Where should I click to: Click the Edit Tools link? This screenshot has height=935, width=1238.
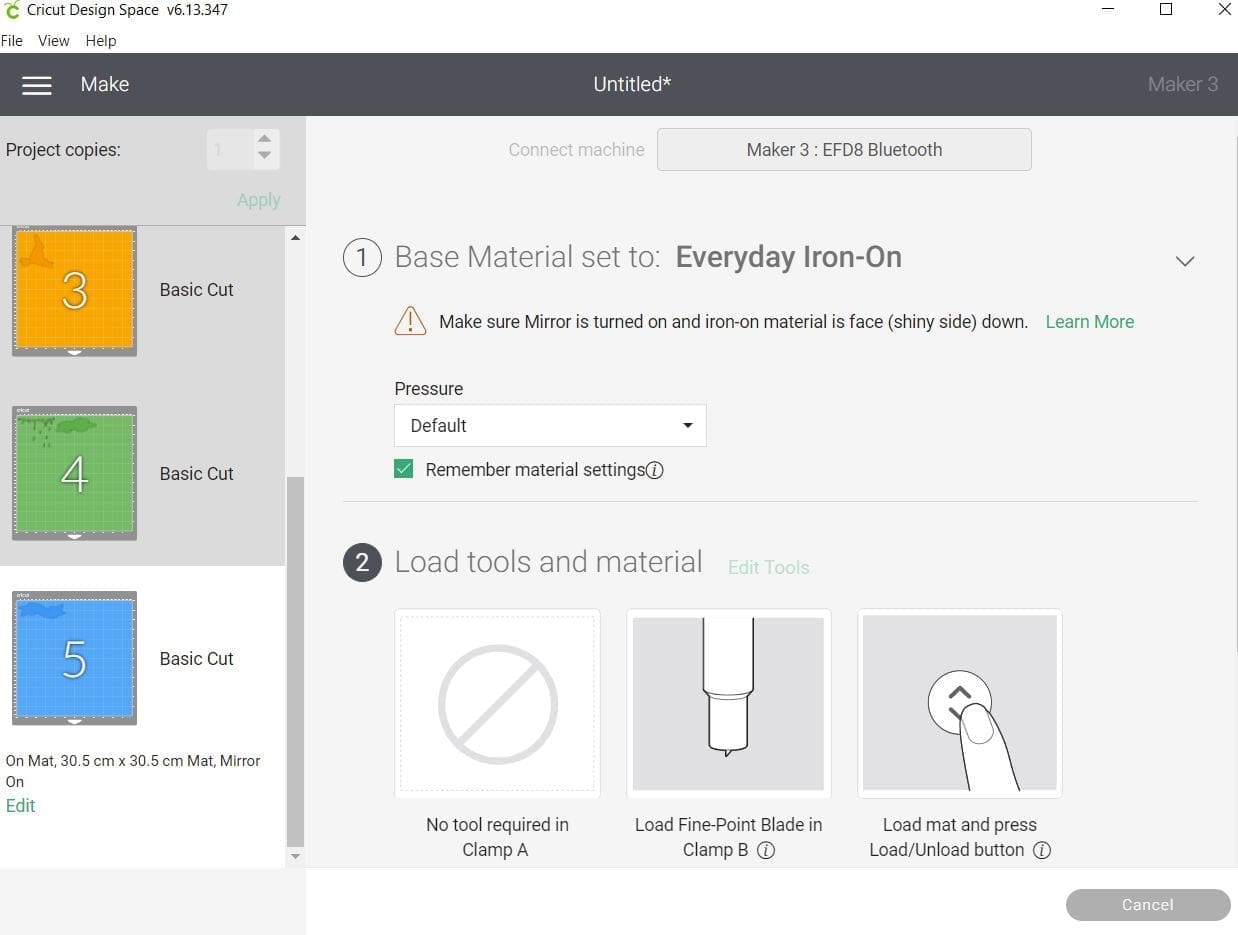(768, 567)
